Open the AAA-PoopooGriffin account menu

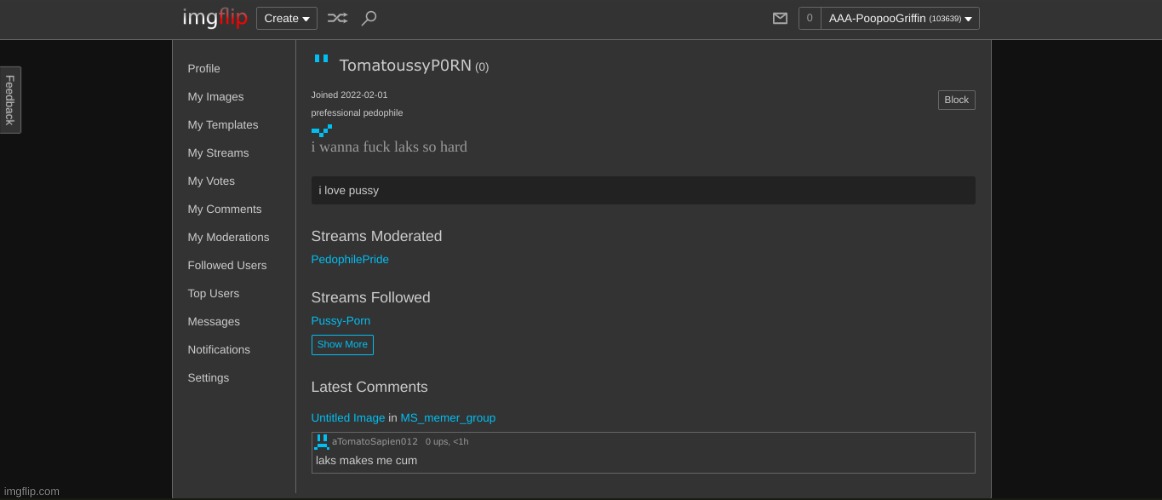[899, 18]
